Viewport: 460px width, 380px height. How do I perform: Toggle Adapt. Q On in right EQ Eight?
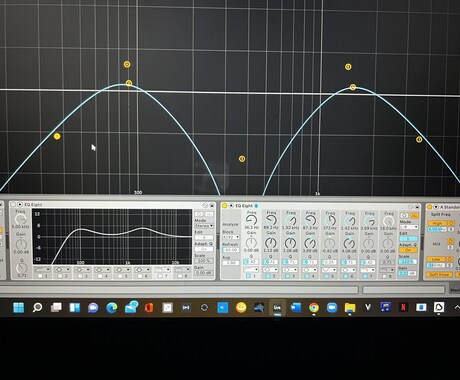pyautogui.click(x=409, y=250)
